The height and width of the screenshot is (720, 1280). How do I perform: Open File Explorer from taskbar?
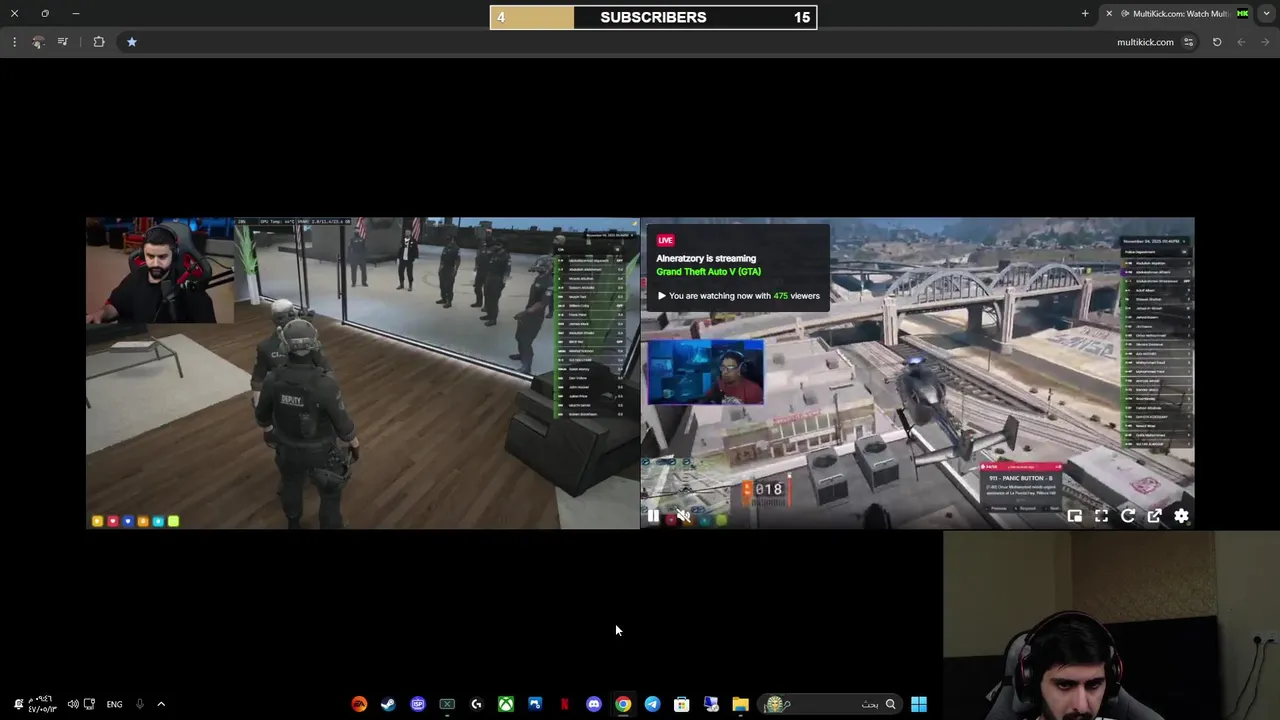[x=740, y=704]
